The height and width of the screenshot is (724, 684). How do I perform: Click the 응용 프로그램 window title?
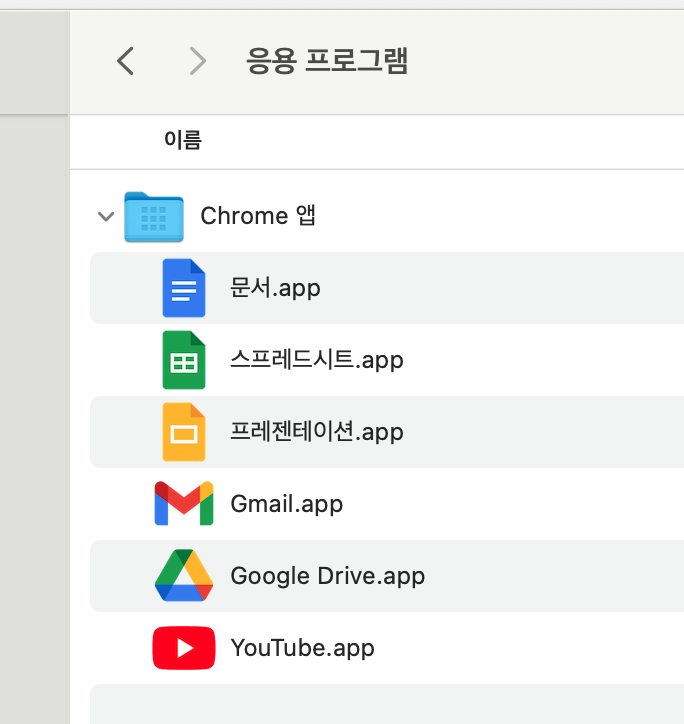[327, 60]
